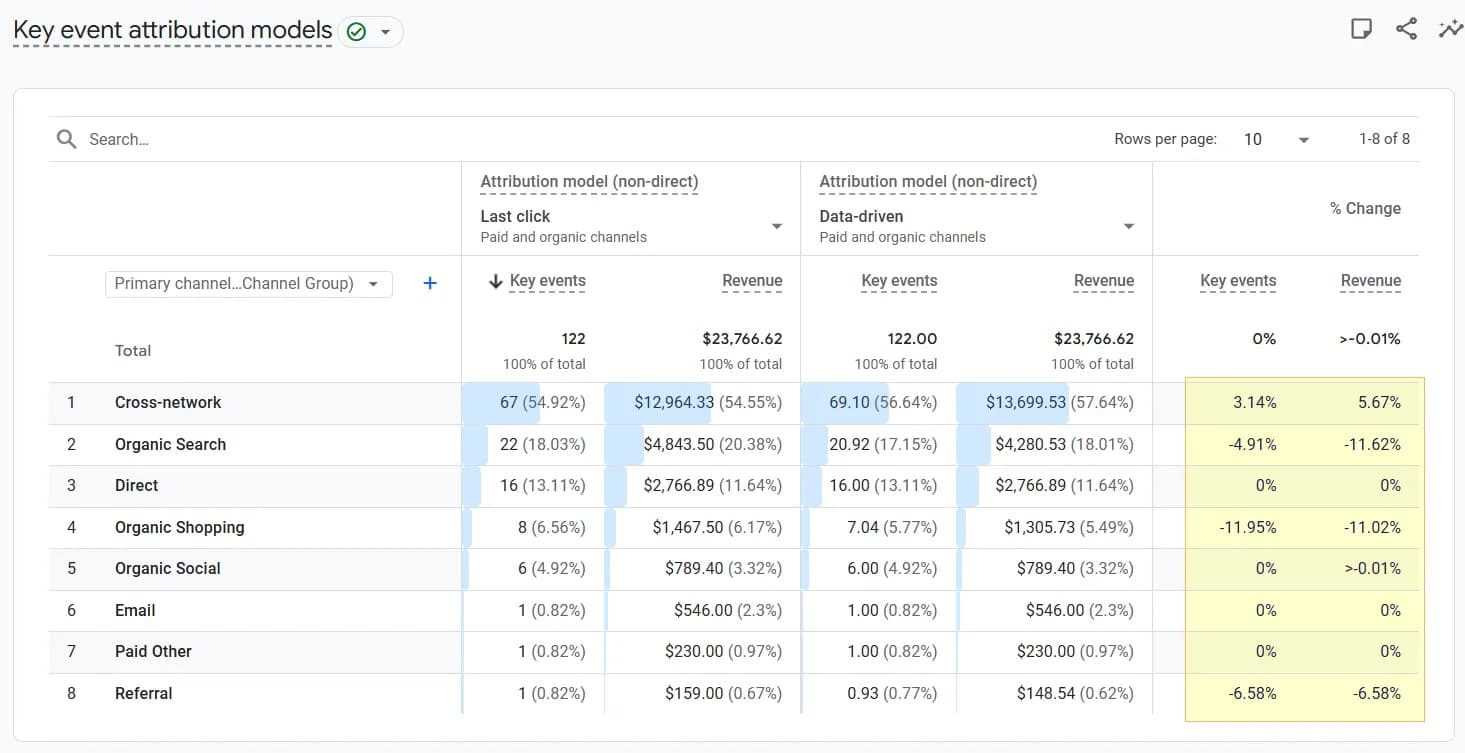This screenshot has width=1465, height=753.
Task: Open the Insights panel via the sparkle chart icon
Action: pos(1451,29)
